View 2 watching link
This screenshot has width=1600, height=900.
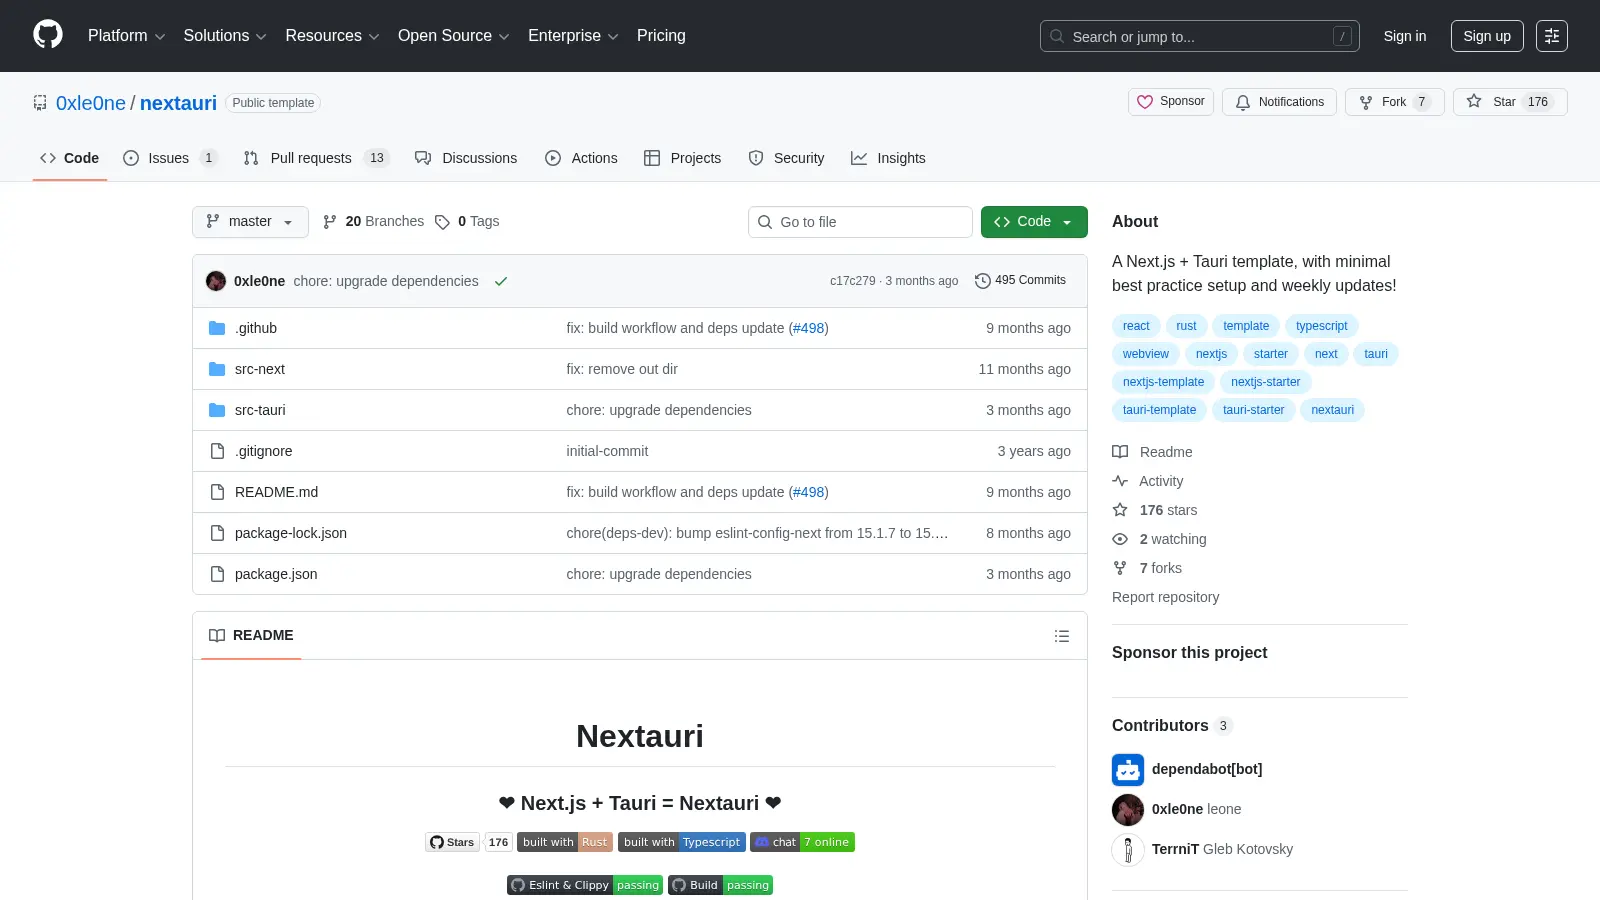click(1160, 539)
